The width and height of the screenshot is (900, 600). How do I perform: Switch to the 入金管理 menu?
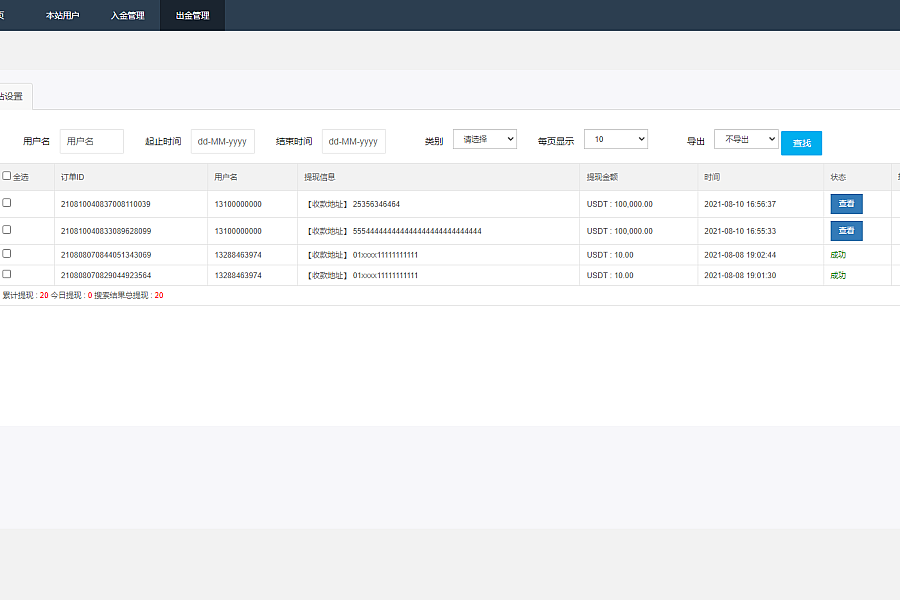point(127,15)
